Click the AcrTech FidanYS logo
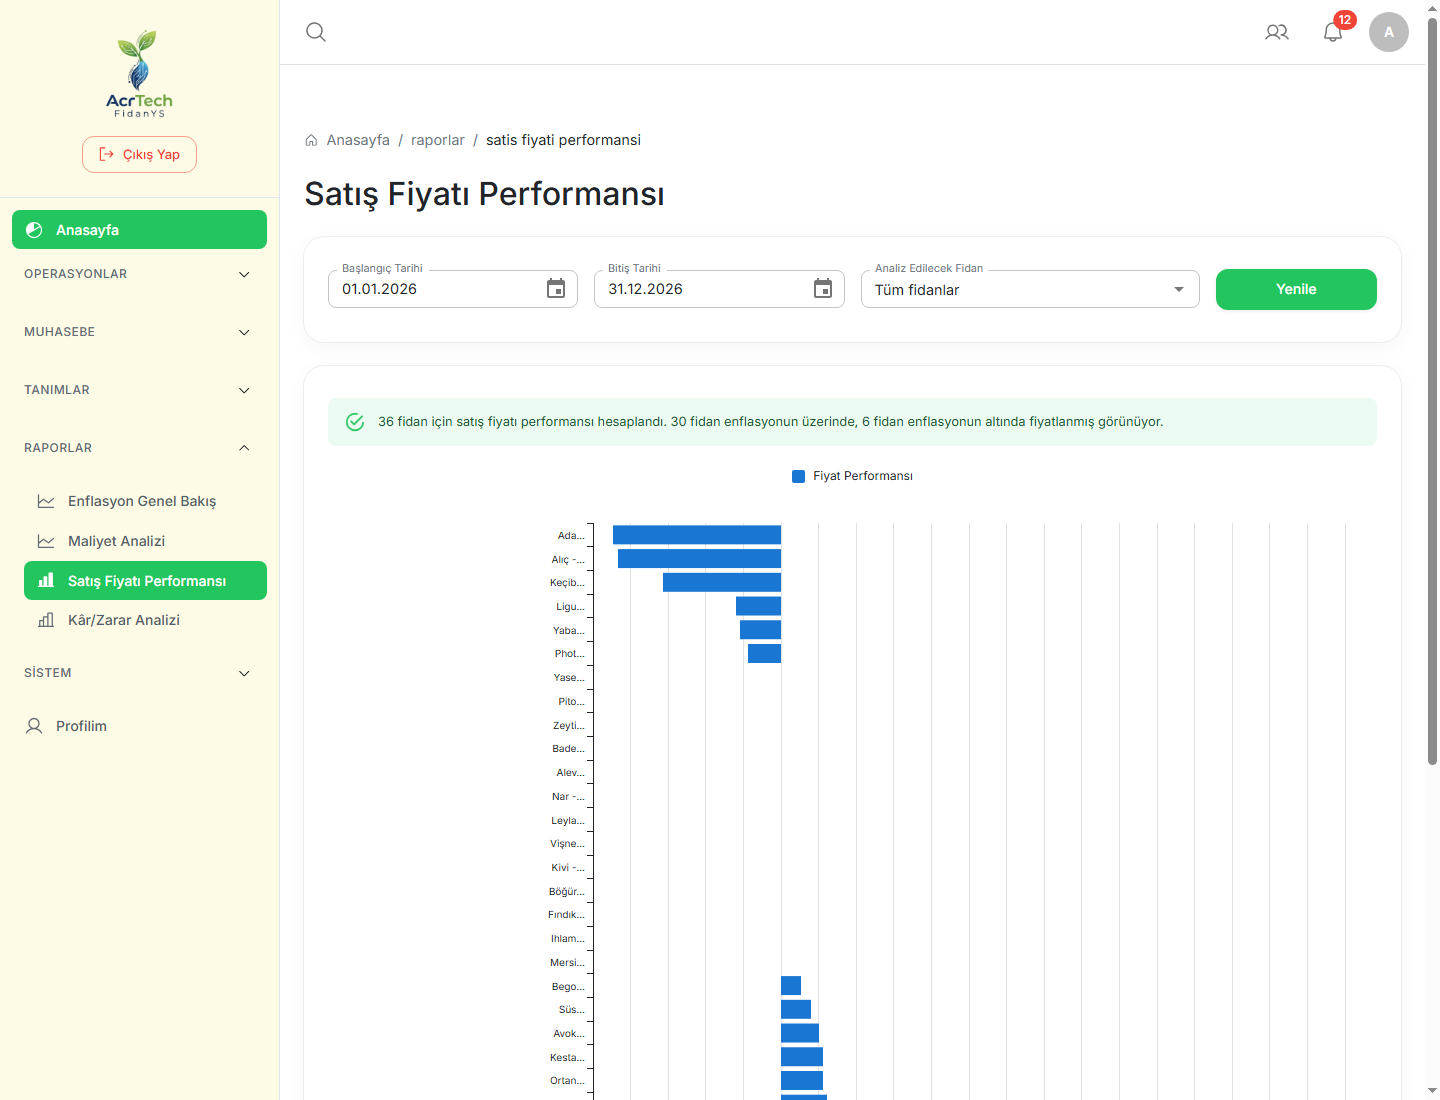Image resolution: width=1440 pixels, height=1100 pixels. pyautogui.click(x=140, y=74)
